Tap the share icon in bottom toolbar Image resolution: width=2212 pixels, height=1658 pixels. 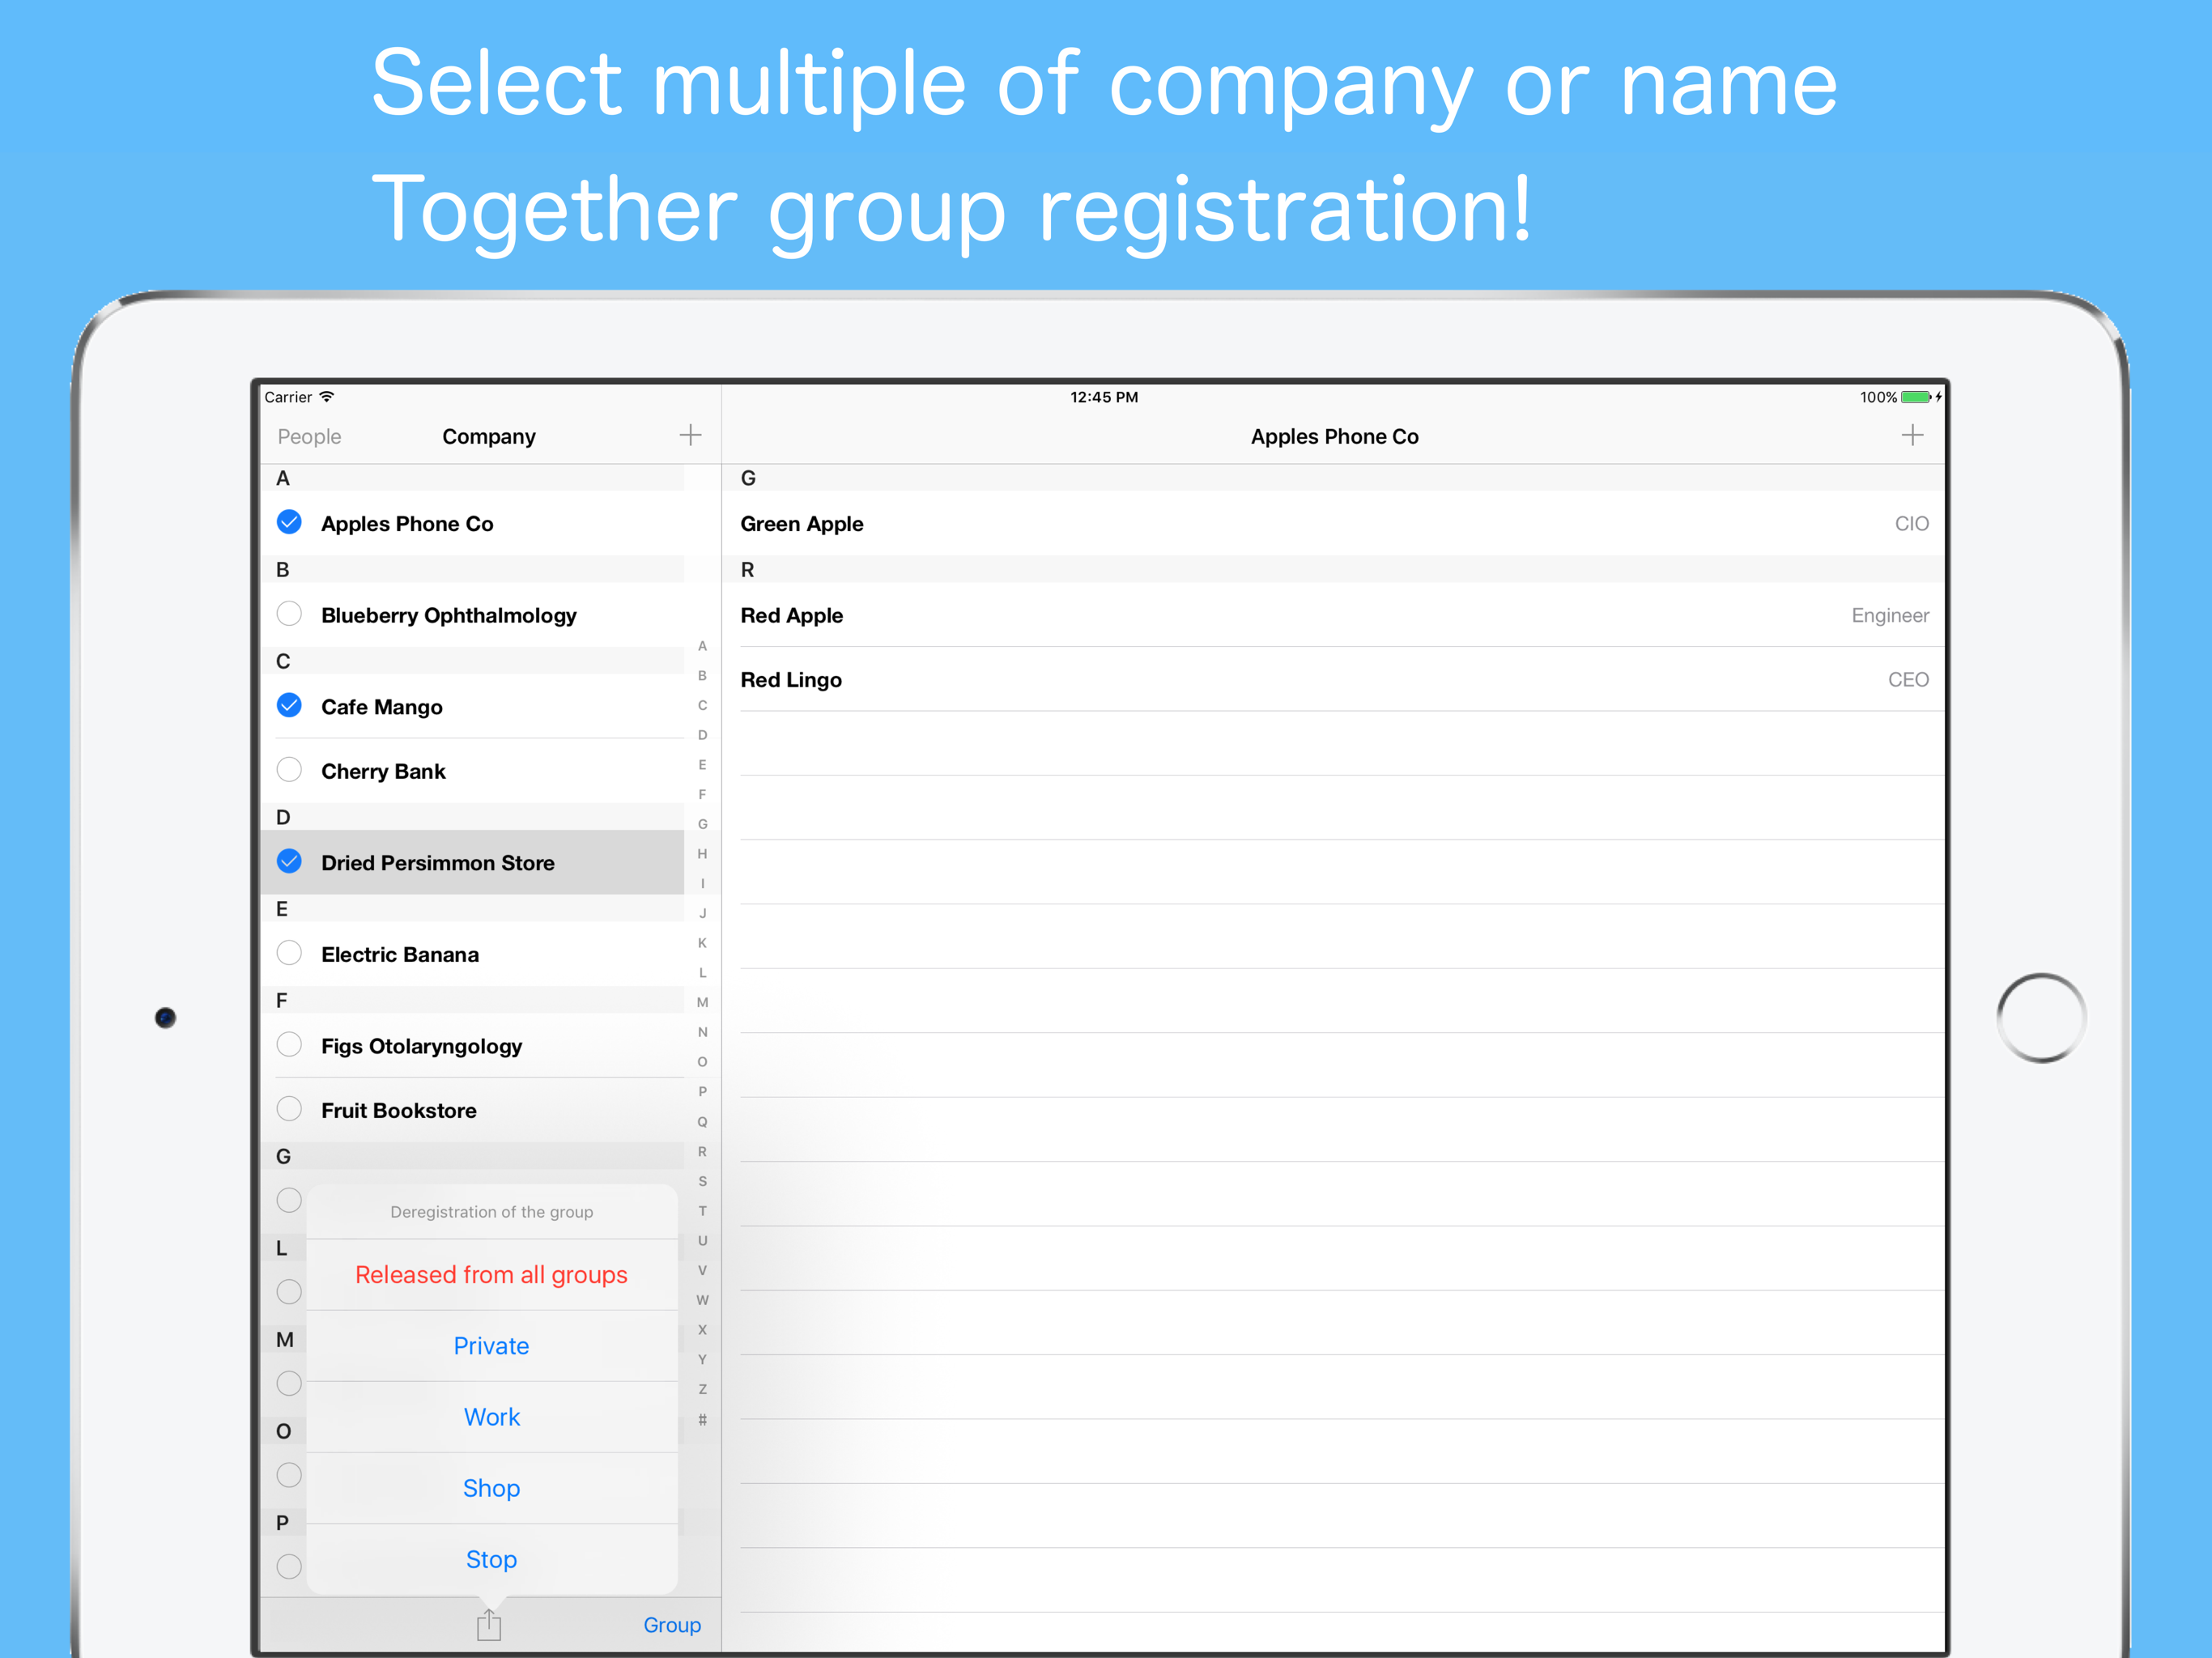pyautogui.click(x=488, y=1625)
